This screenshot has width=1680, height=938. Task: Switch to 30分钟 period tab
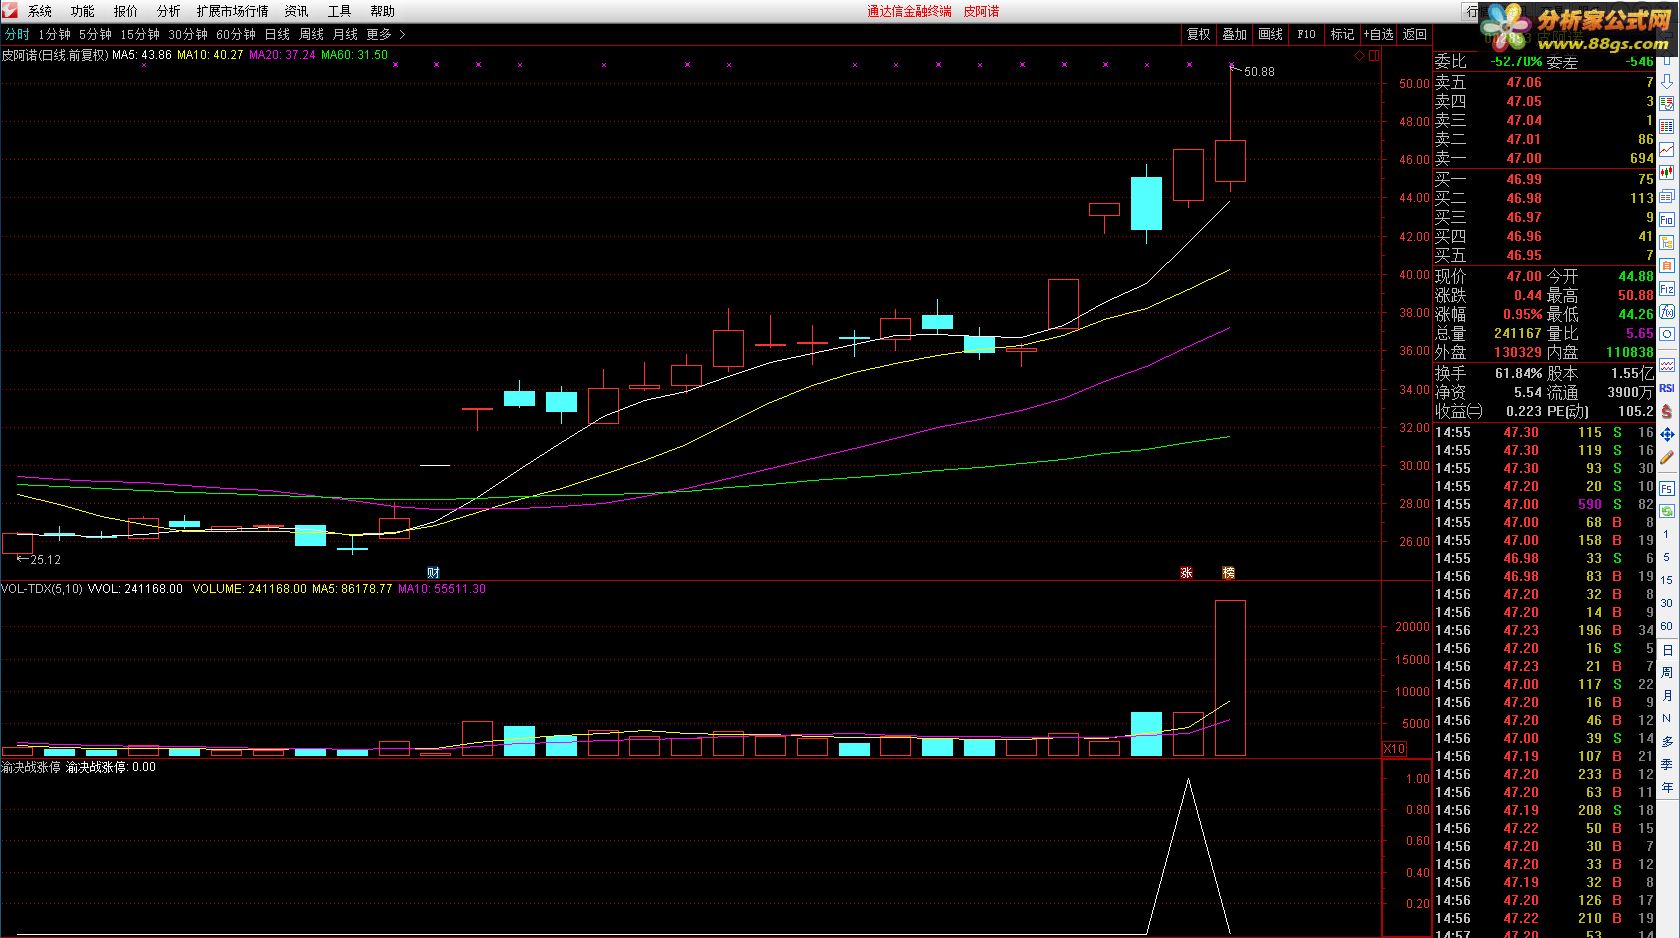[x=188, y=34]
